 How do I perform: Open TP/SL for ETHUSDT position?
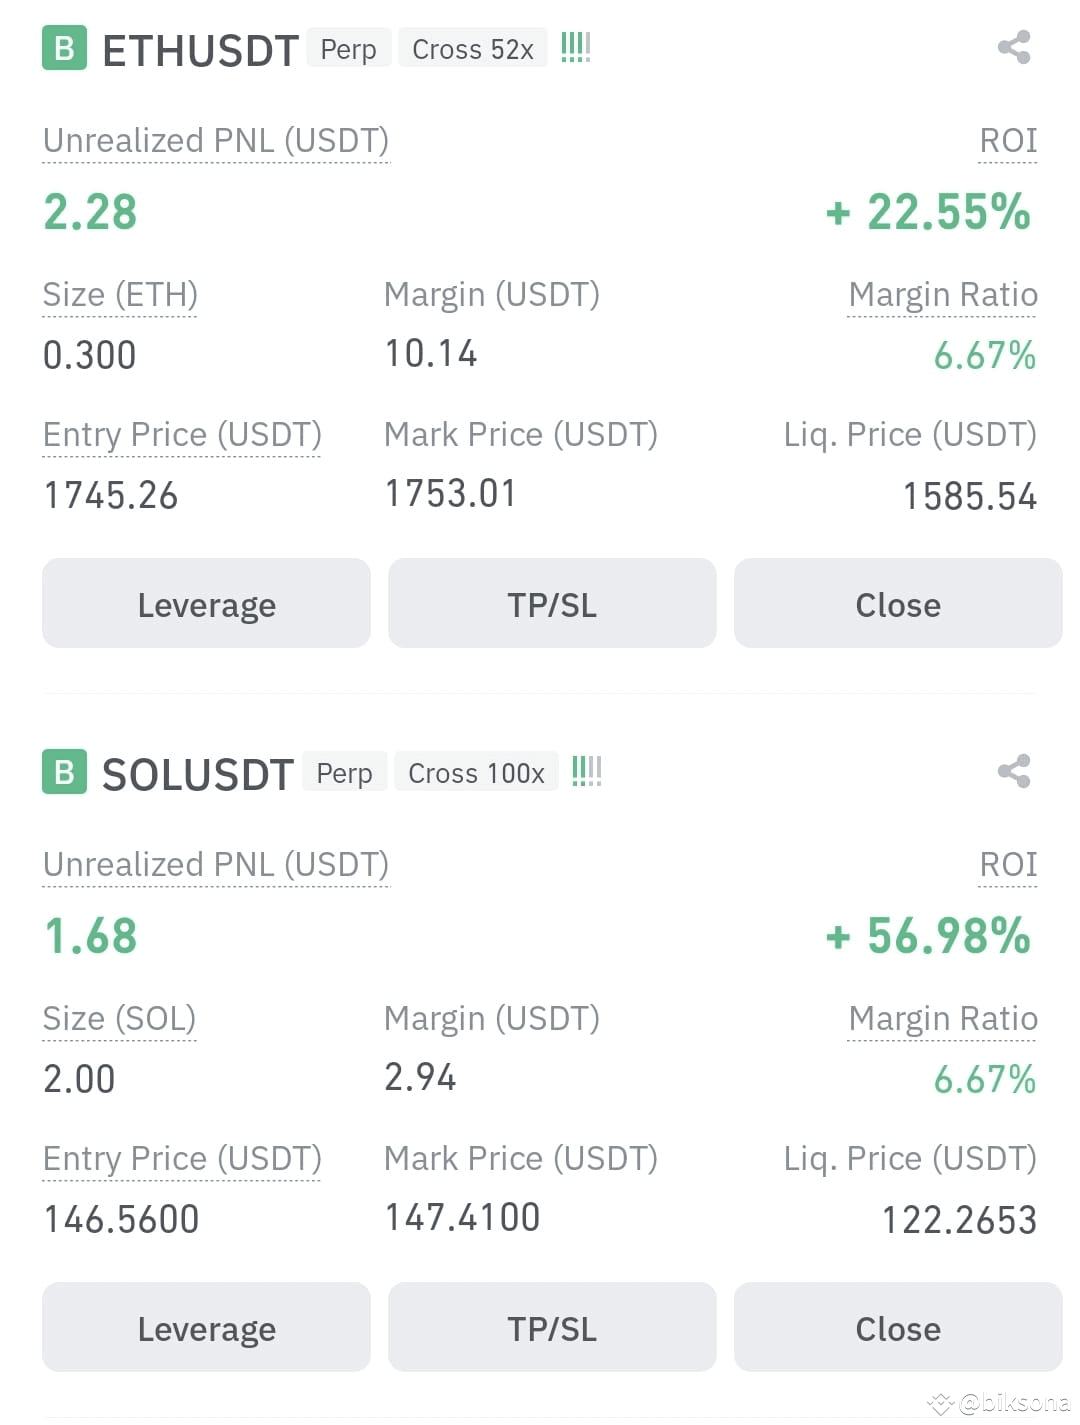[x=552, y=603]
